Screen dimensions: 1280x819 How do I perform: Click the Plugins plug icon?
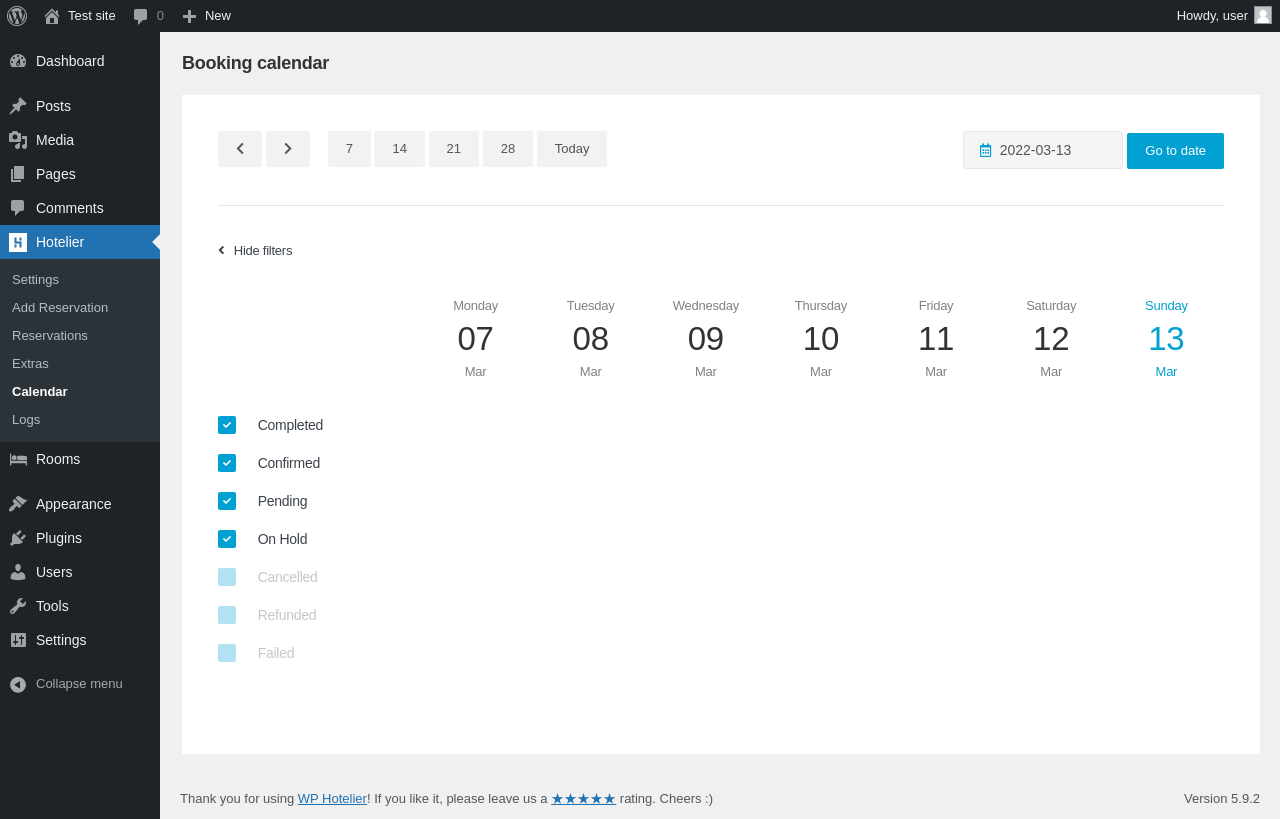(18, 538)
